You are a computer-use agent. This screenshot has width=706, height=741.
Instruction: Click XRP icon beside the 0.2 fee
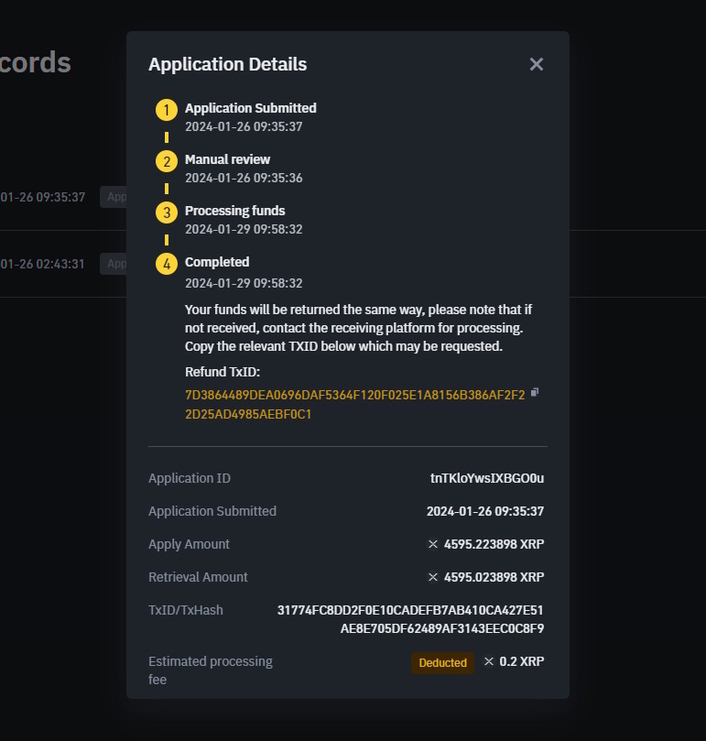tap(489, 662)
